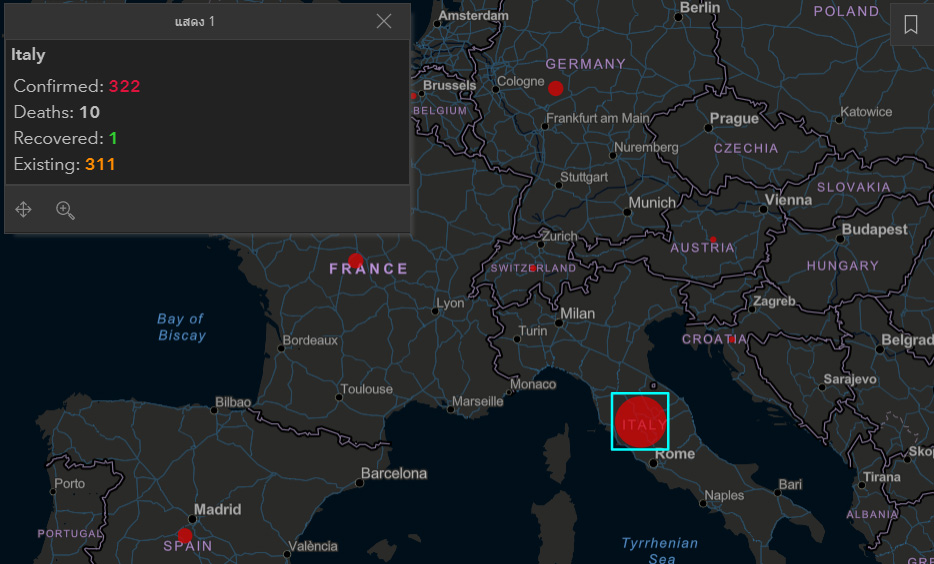
Task: Click the red dot near Belgium
Action: tap(412, 96)
